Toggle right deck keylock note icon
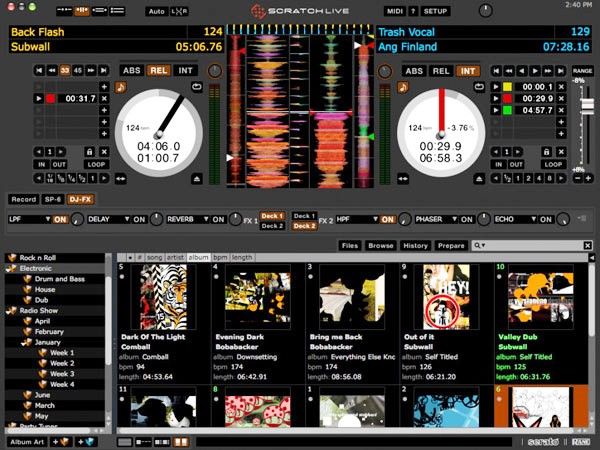Image resolution: width=600 pixels, height=450 pixels. [x=403, y=87]
